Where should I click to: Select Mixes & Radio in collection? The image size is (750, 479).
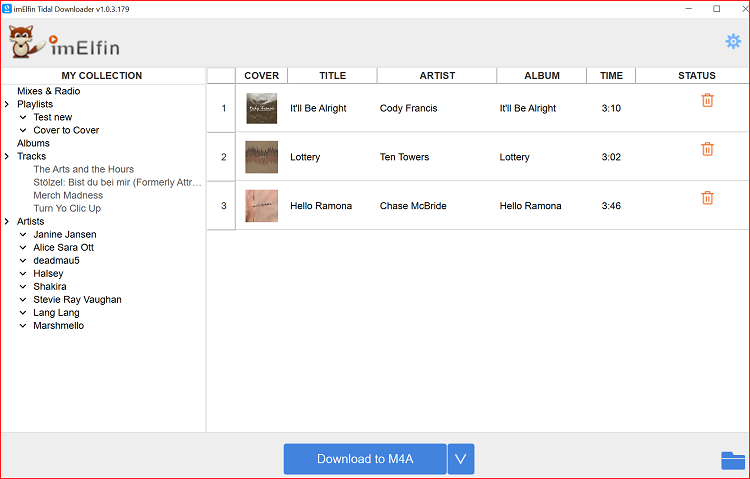[48, 91]
